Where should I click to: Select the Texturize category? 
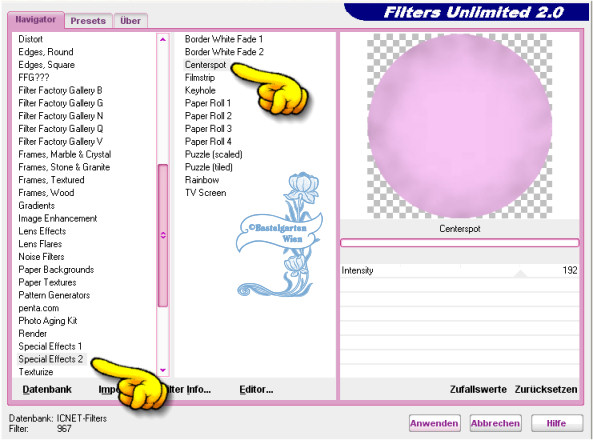click(36, 372)
